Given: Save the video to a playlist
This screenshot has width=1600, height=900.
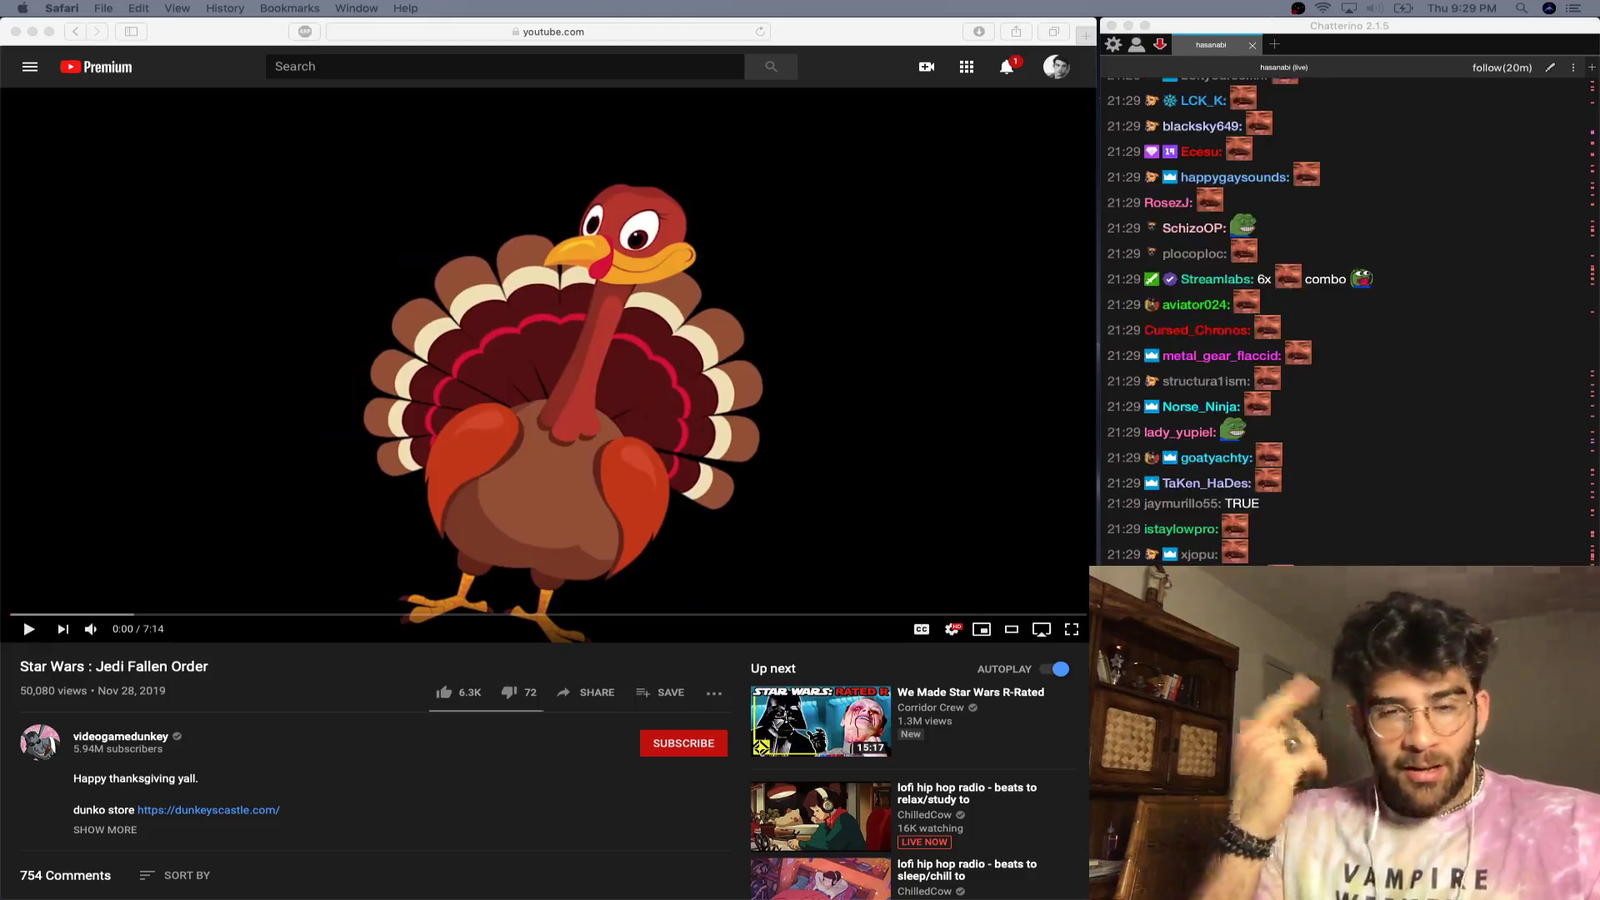Looking at the screenshot, I should [x=660, y=692].
